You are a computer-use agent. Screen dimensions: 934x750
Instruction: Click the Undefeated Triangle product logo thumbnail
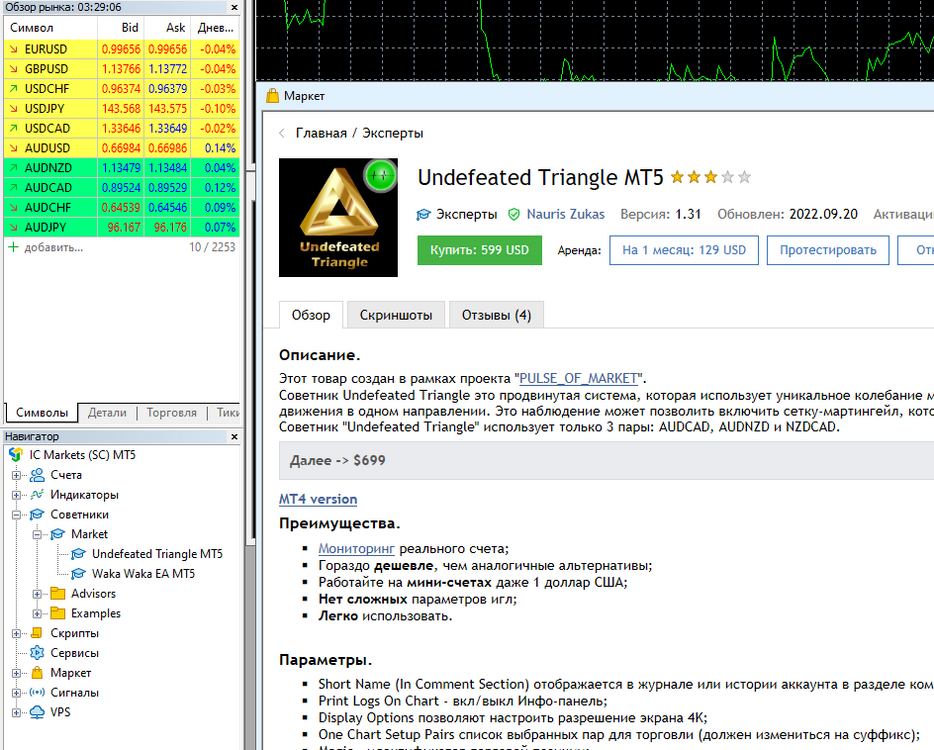coord(338,217)
